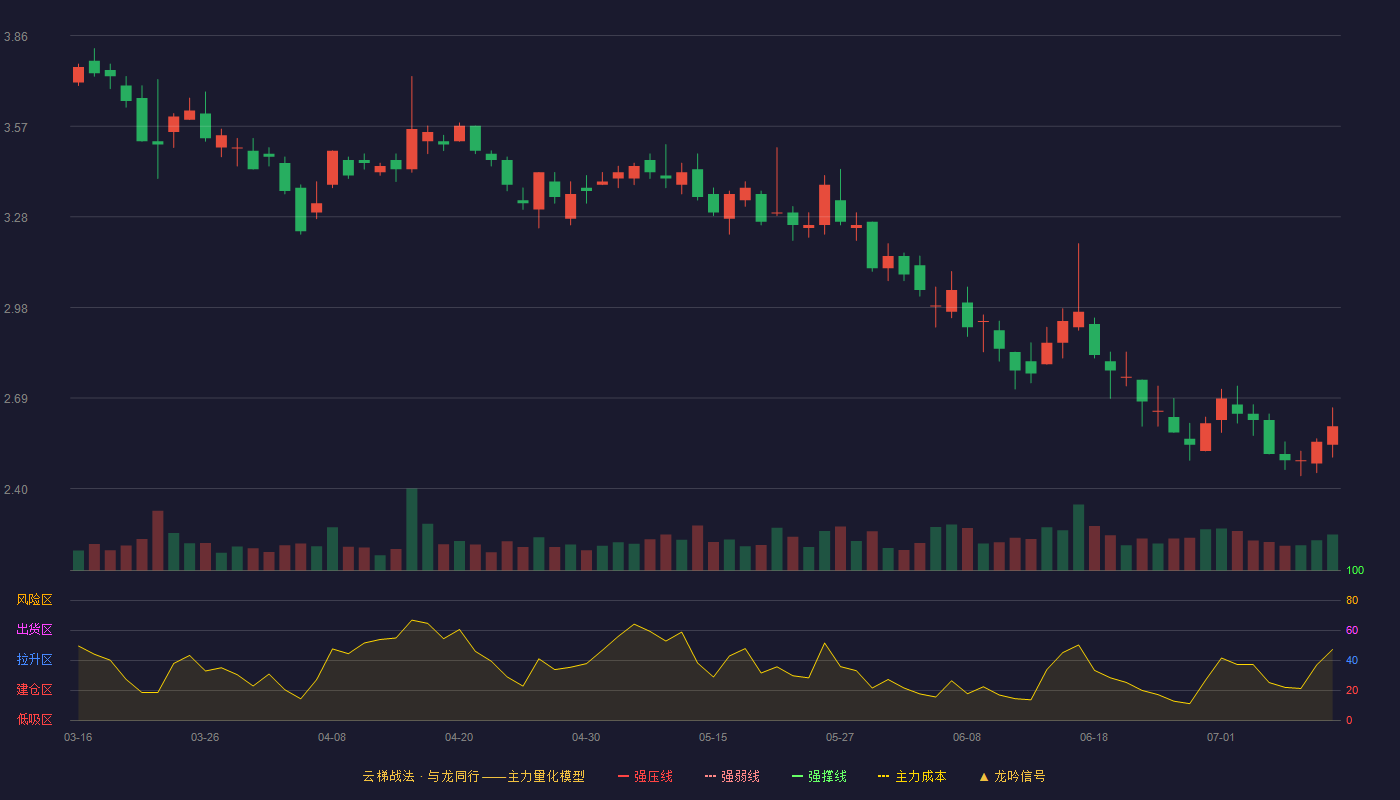Viewport: 1400px width, 800px height.
Task: Toggle the 强压线 legend series
Action: tap(645, 776)
